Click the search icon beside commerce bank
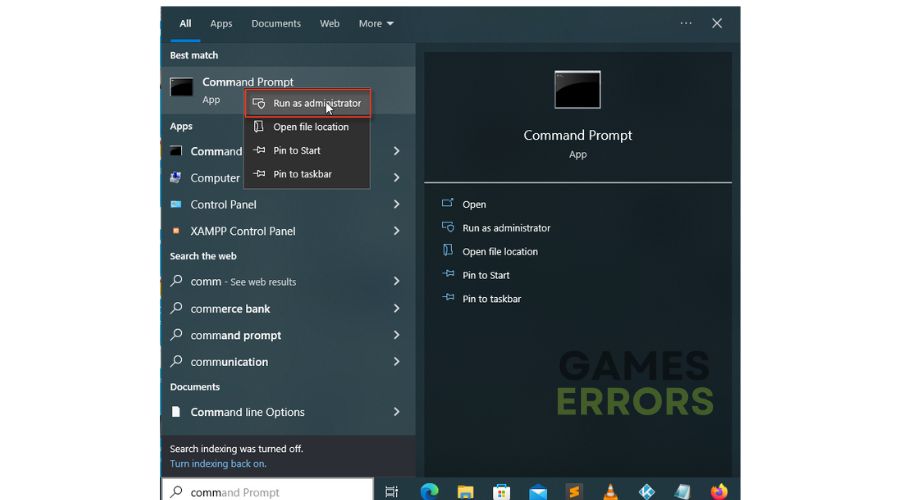This screenshot has height=500, width=900. coord(176,308)
